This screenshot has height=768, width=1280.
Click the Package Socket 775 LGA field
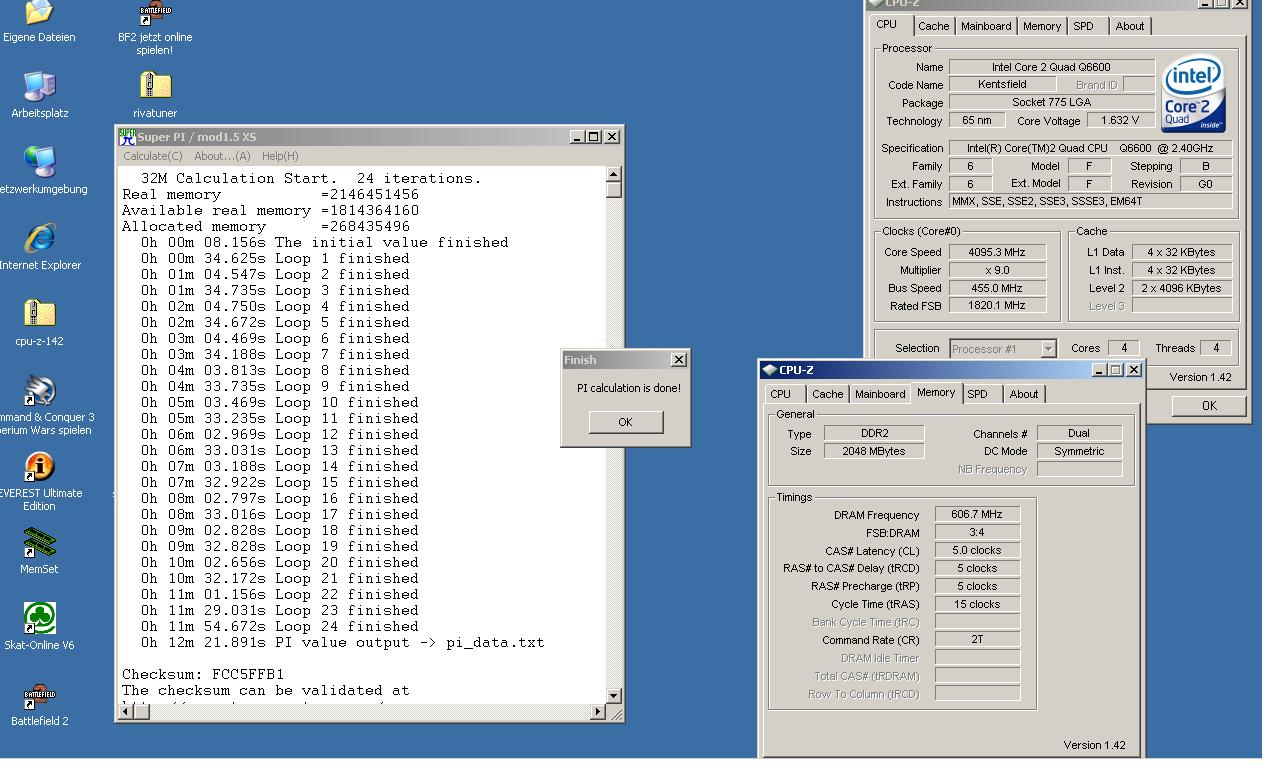click(1051, 102)
